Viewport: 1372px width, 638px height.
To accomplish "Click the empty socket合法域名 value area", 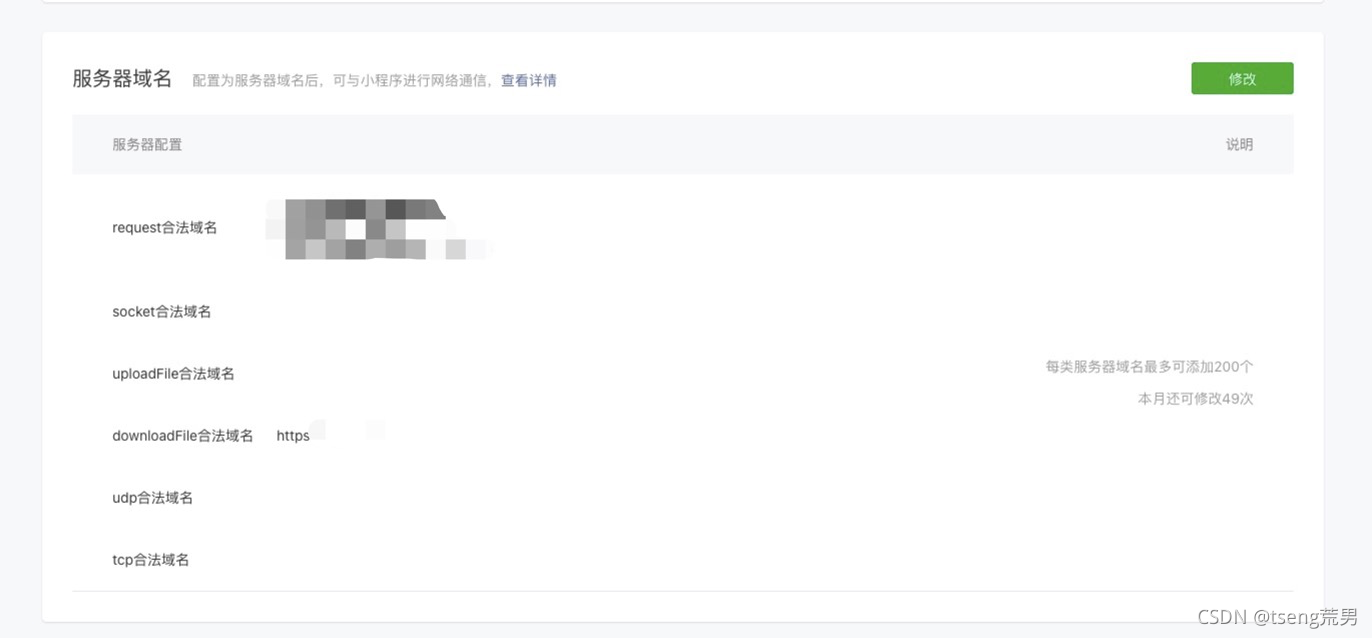I will pyautogui.click(x=640, y=312).
